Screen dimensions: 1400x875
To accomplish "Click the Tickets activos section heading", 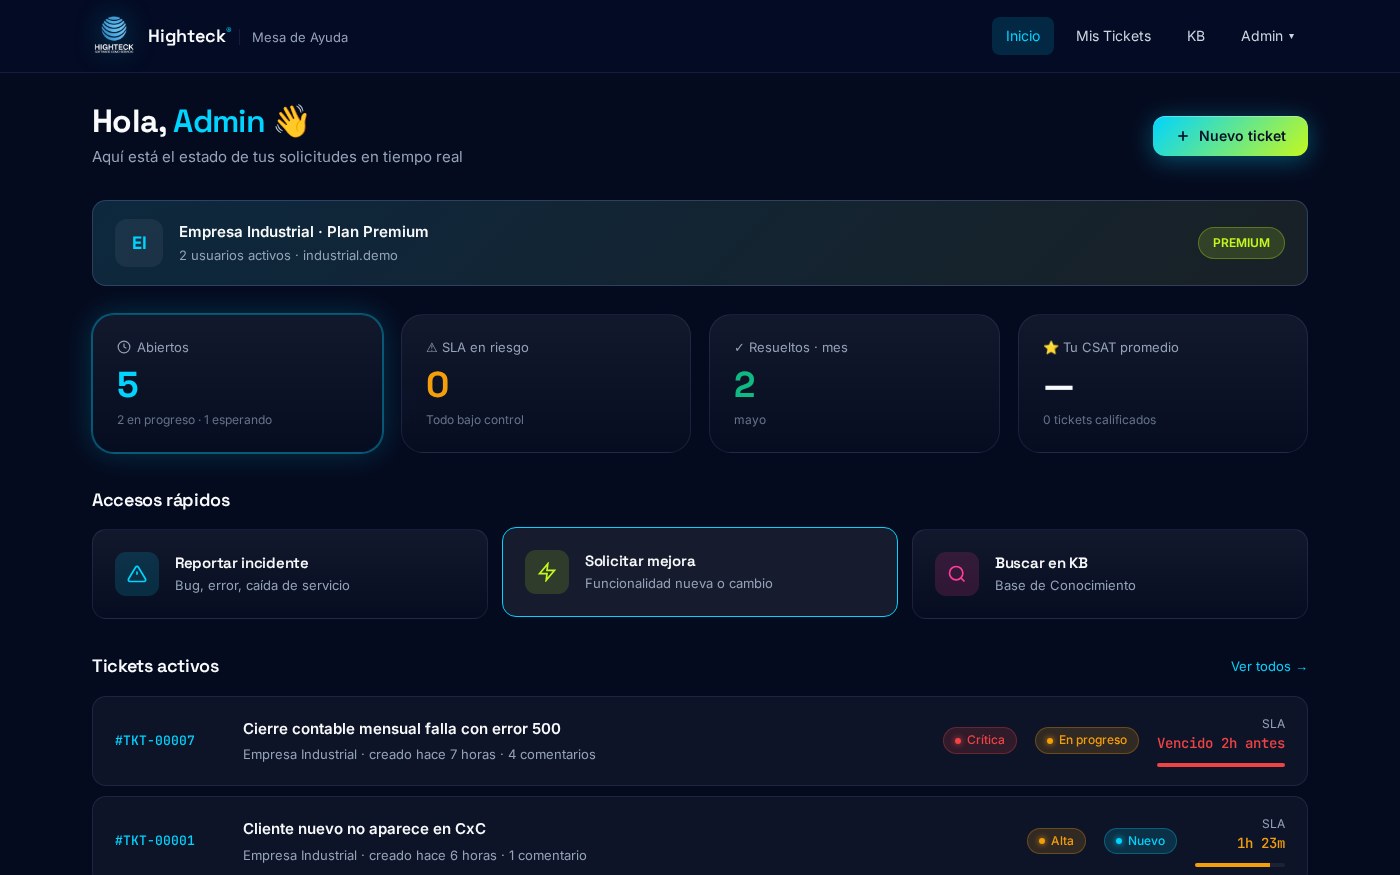I will tap(155, 666).
